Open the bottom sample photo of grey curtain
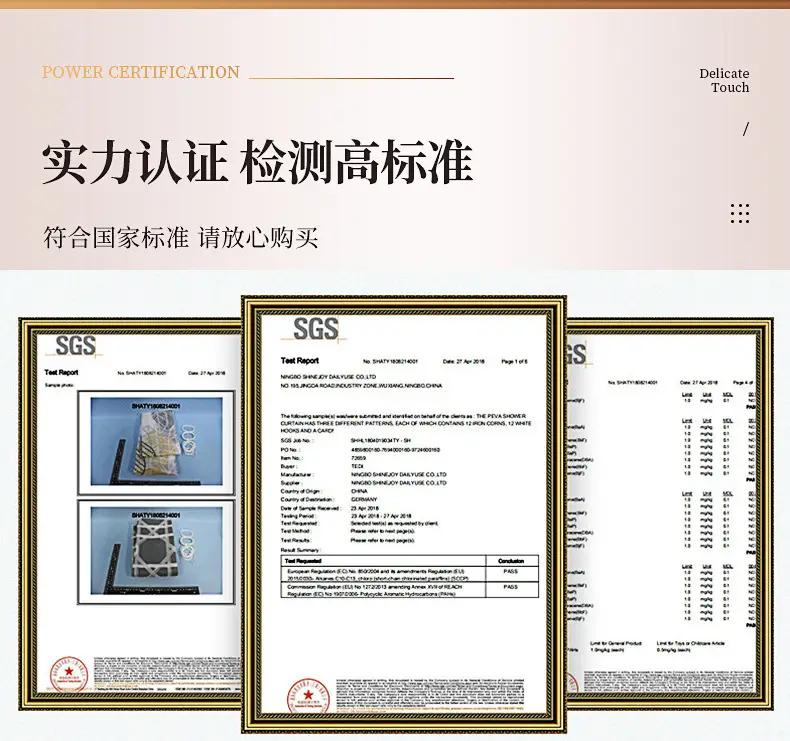Viewport: 790px width, 741px height. coord(156,552)
